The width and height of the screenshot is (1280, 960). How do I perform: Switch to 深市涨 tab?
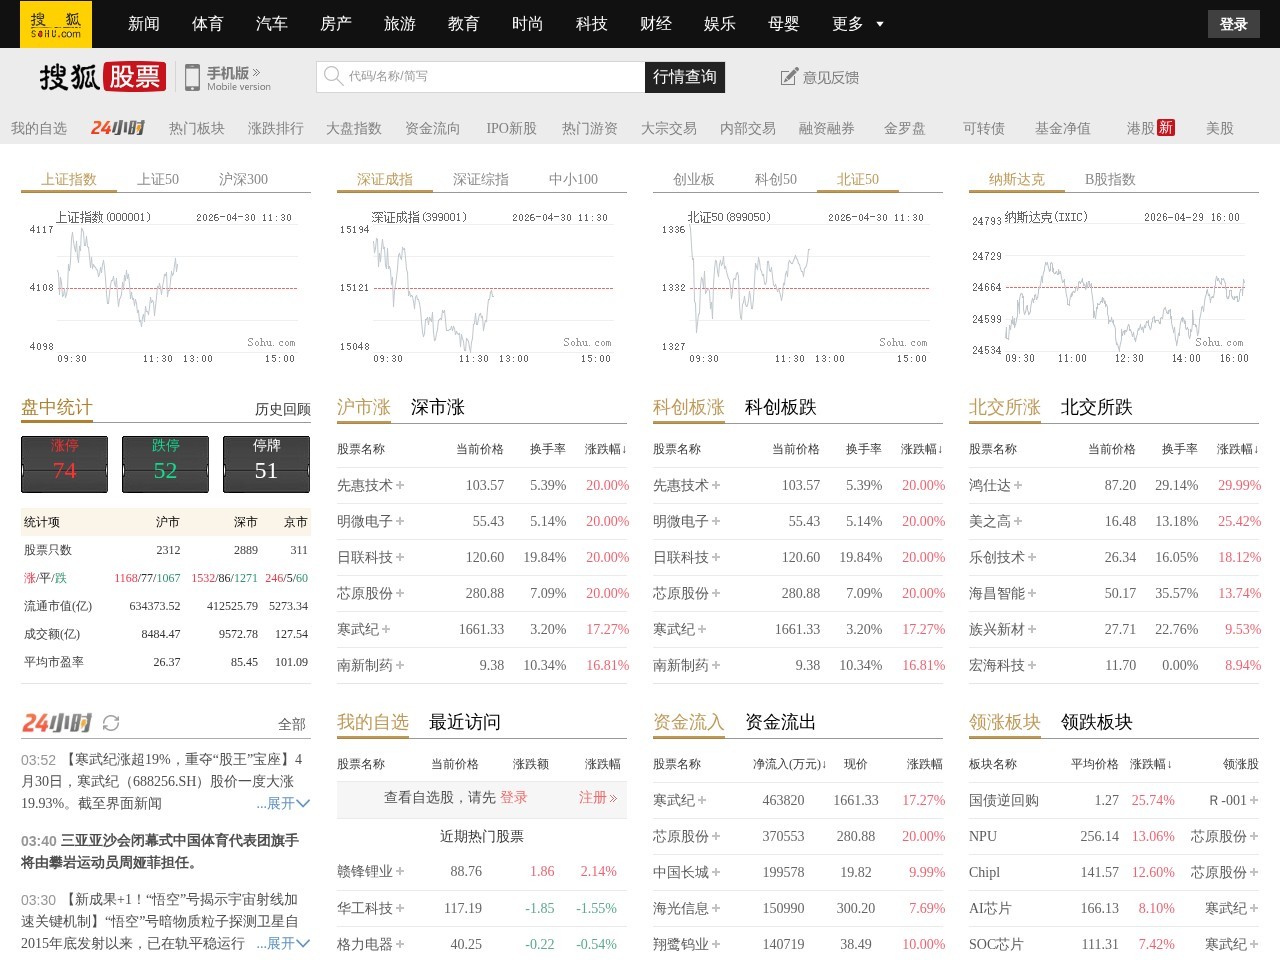click(438, 407)
